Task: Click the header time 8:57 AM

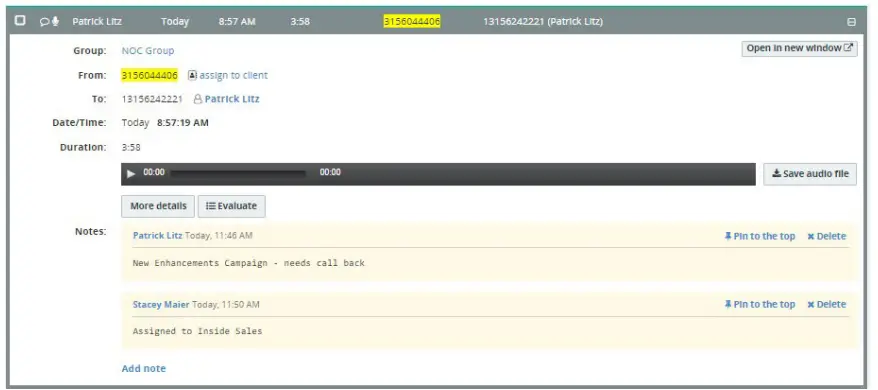Action: 237,22
